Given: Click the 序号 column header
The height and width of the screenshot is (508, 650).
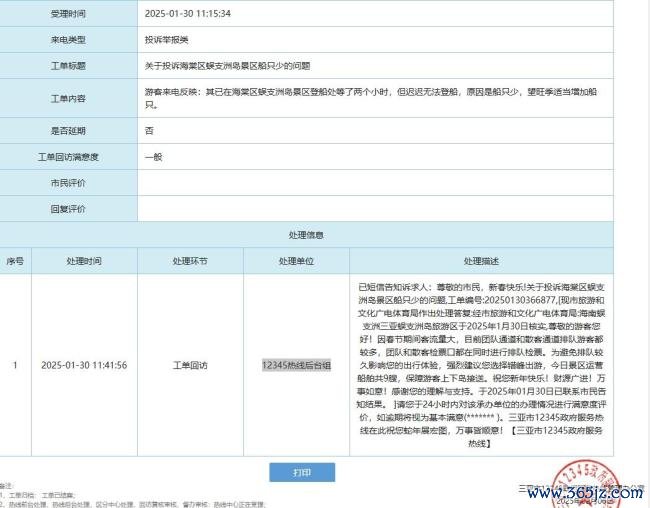Looking at the screenshot, I should click(15, 261).
